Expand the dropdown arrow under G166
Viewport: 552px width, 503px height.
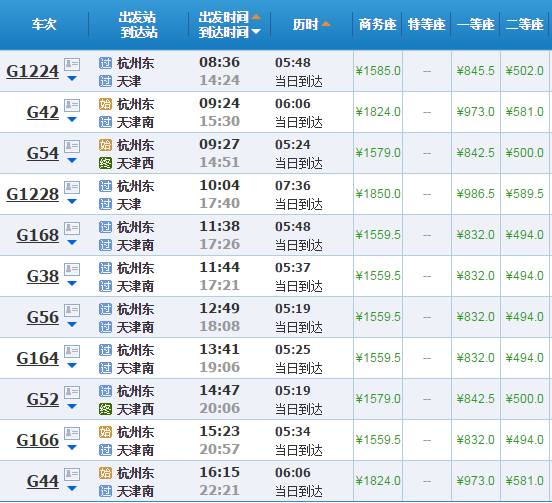click(72, 447)
